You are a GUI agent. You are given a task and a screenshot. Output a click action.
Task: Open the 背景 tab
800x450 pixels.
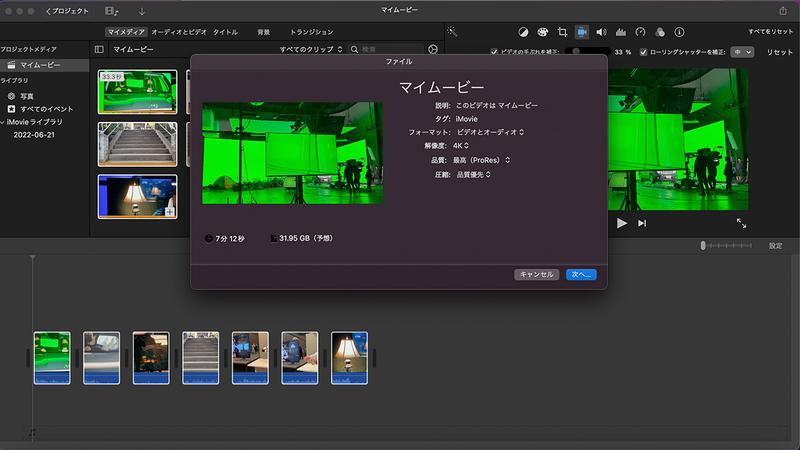coord(263,32)
